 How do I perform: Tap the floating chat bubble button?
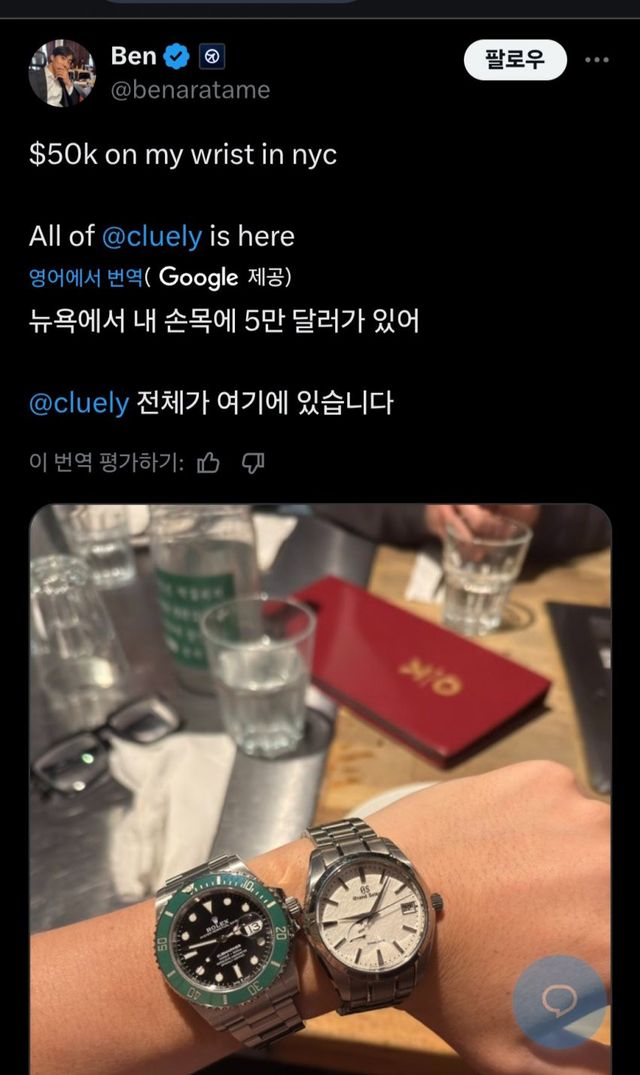tap(560, 1002)
